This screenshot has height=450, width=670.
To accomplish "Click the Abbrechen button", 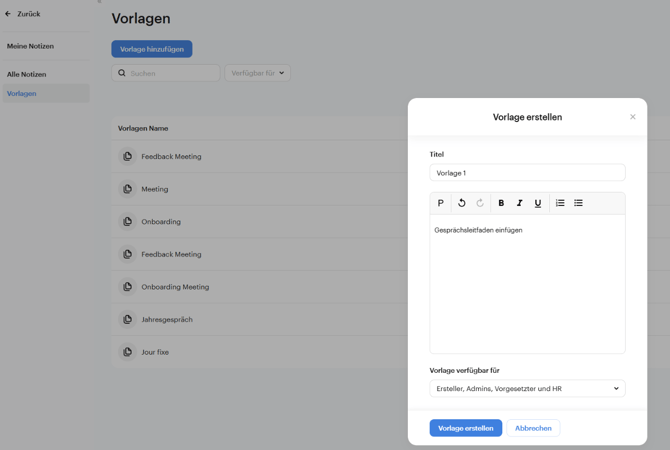I will coord(533,428).
